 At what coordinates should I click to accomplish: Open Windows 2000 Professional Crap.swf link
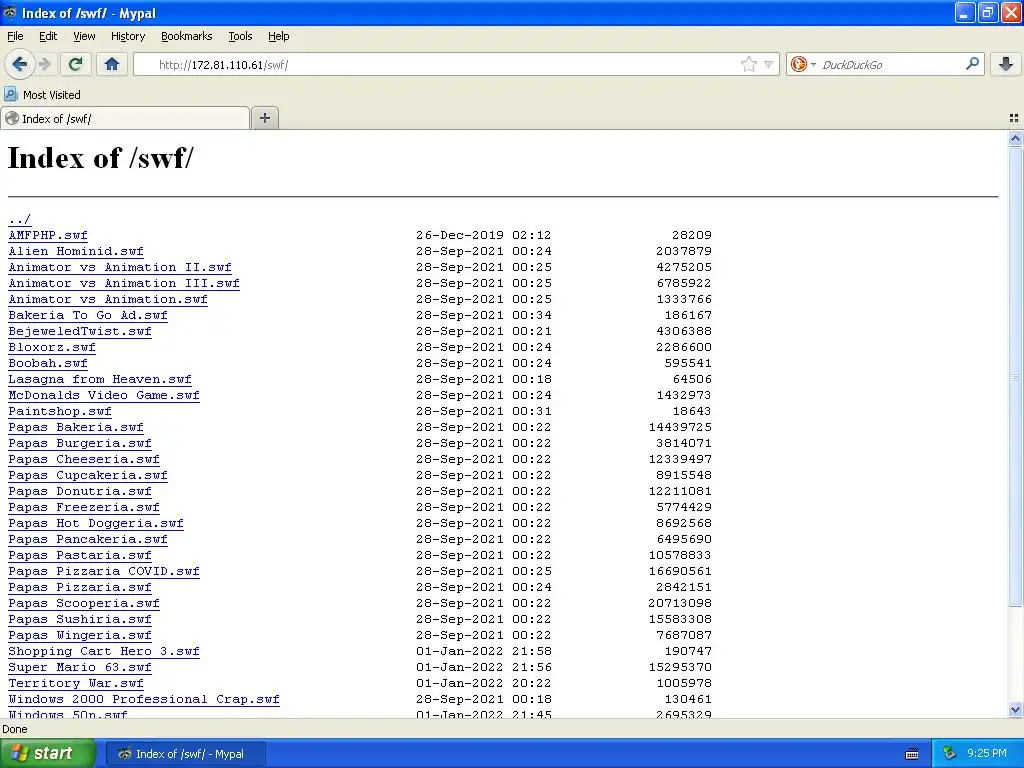click(144, 699)
